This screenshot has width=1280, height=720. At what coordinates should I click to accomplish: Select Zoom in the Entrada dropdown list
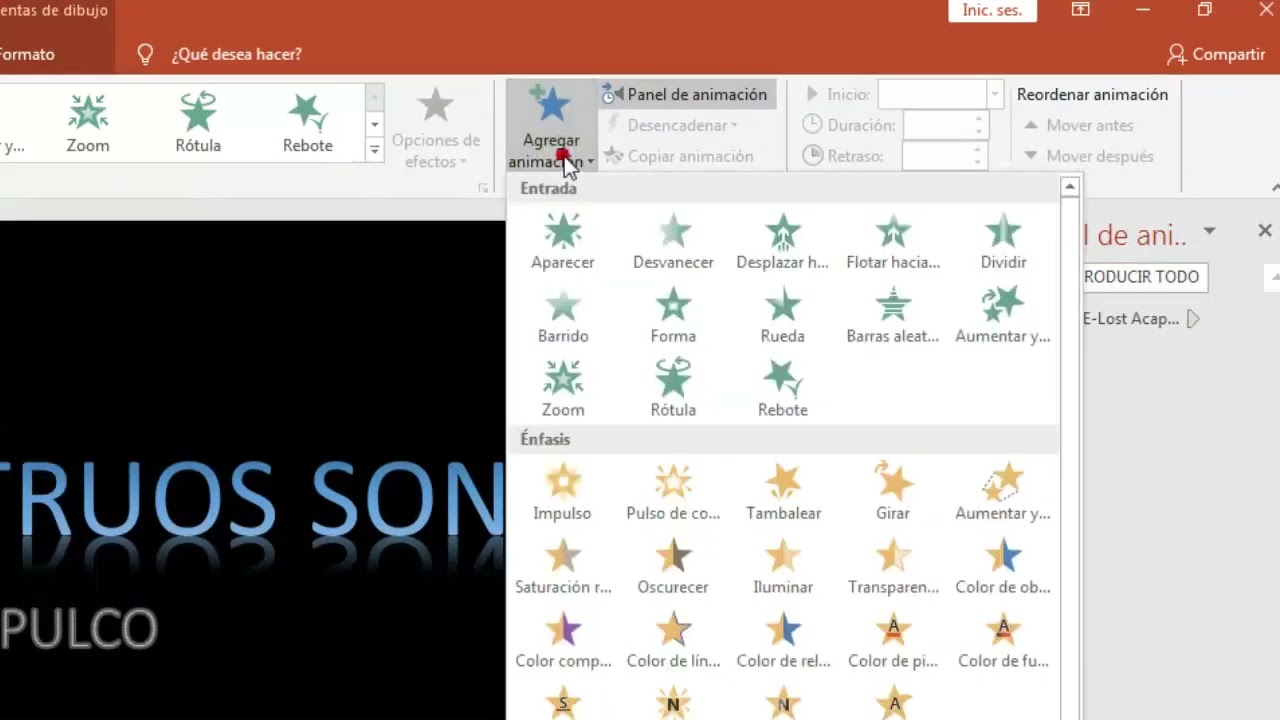563,389
